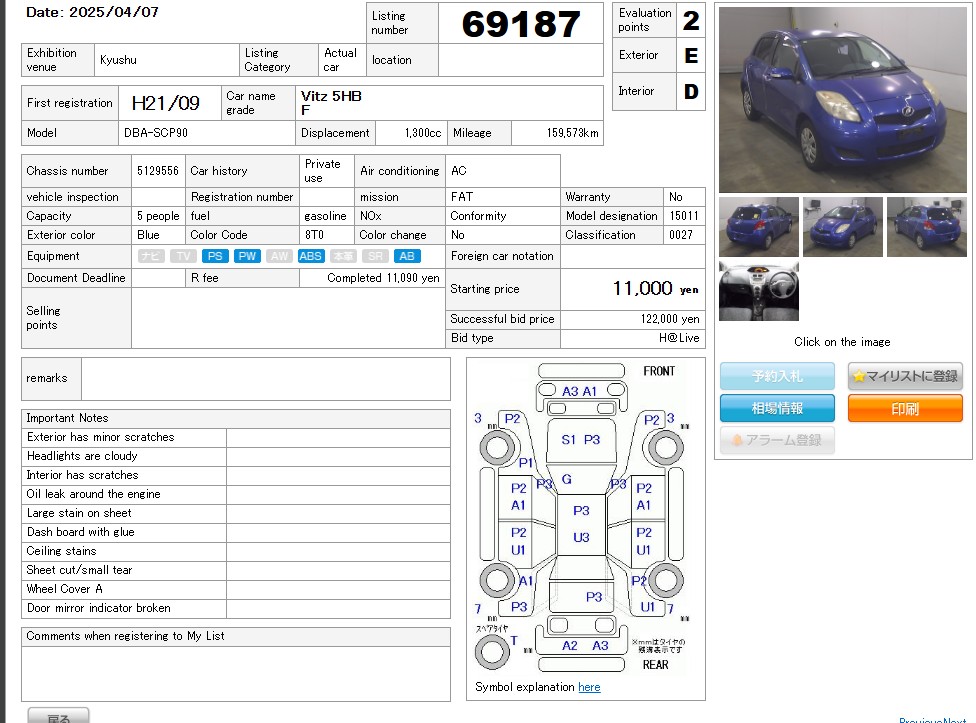976x723 pixels.
Task: Click the 'Dash board with glue' note
Action: (80, 532)
